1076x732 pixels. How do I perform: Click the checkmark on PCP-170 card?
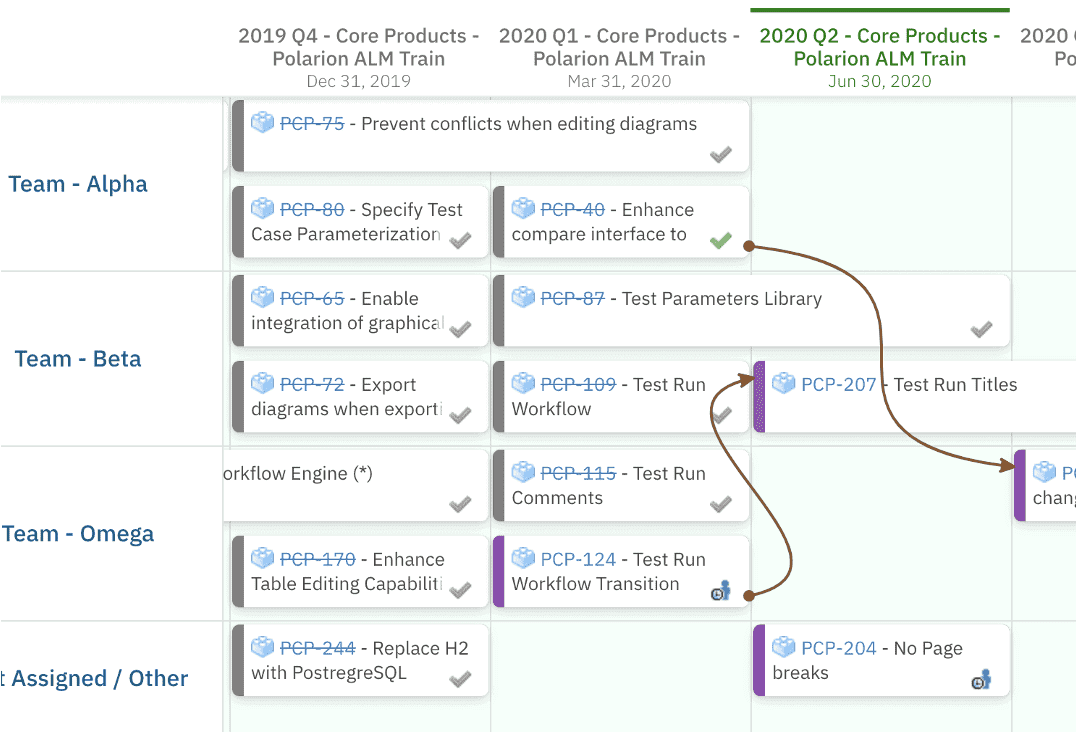click(x=460, y=590)
